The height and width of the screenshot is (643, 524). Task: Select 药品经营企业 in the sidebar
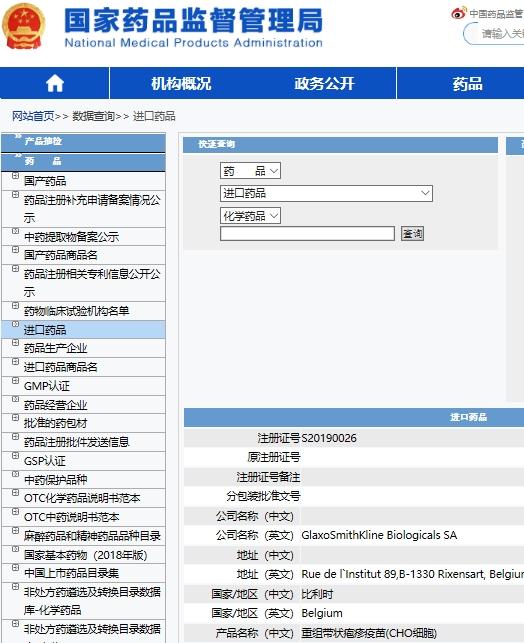coord(56,405)
